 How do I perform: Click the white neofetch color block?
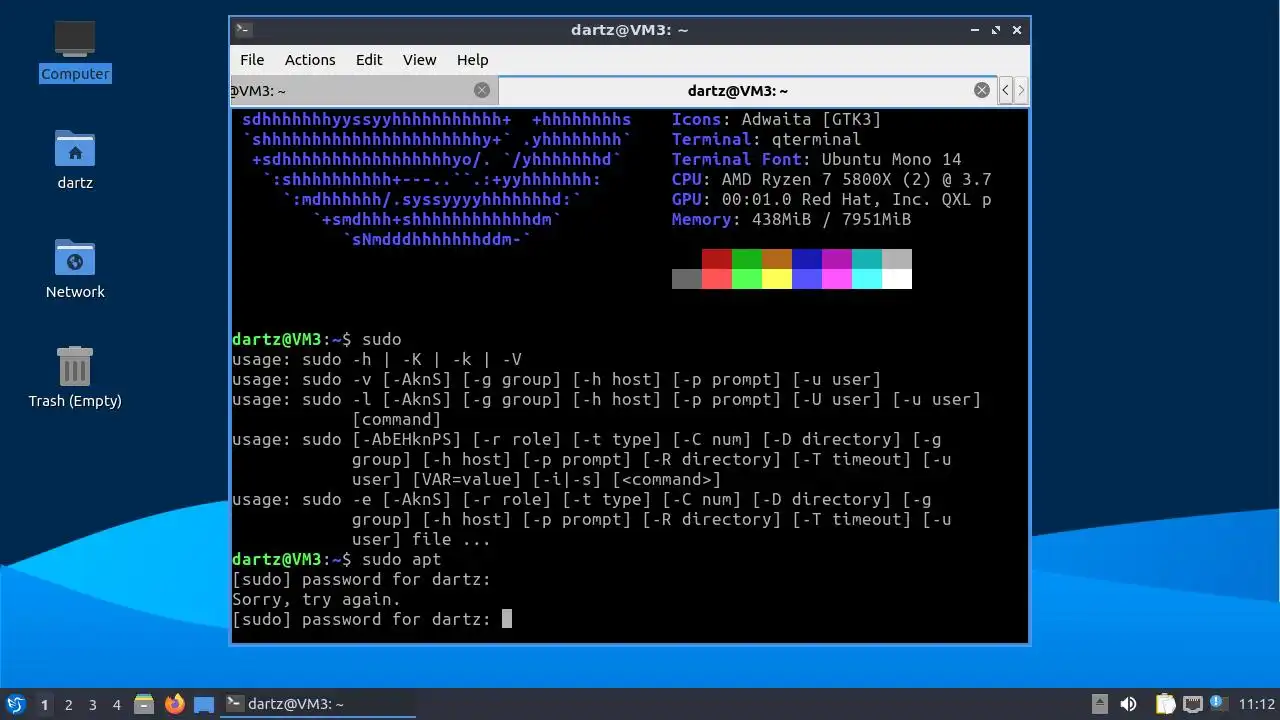(897, 279)
